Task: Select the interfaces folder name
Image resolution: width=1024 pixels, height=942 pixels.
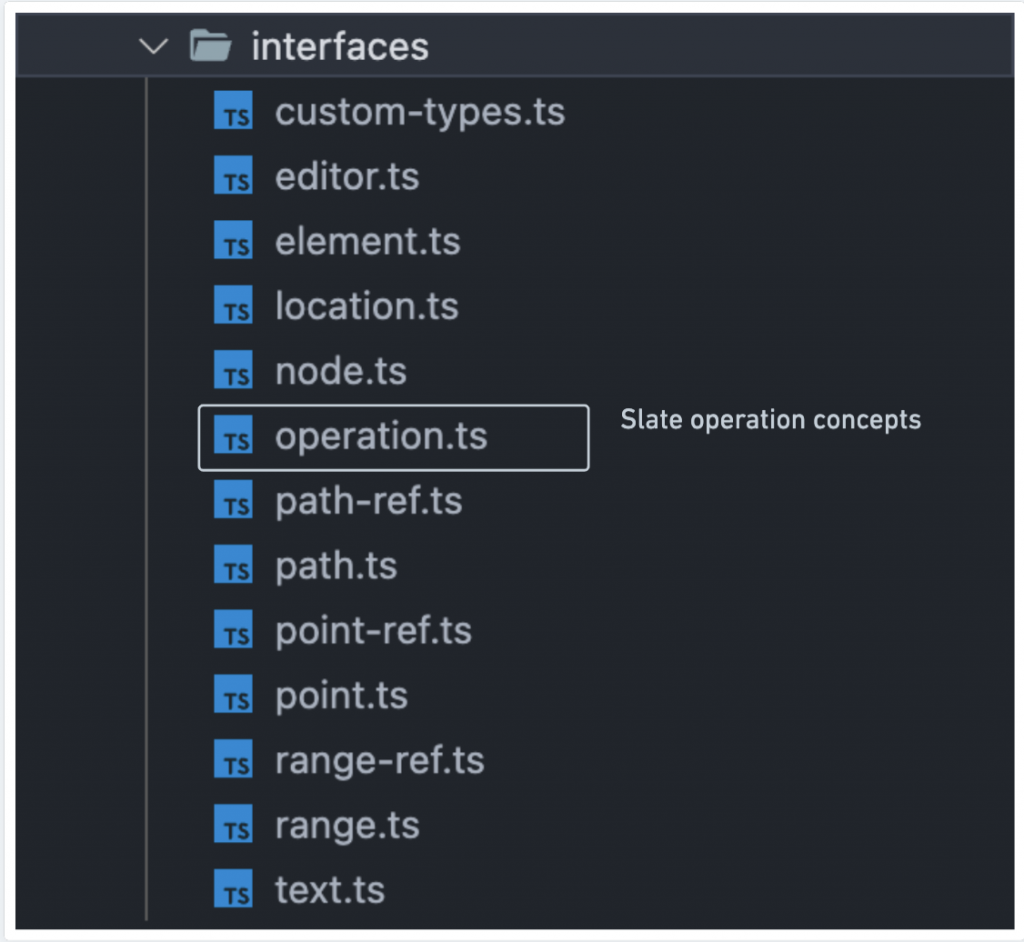Action: pyautogui.click(x=340, y=47)
